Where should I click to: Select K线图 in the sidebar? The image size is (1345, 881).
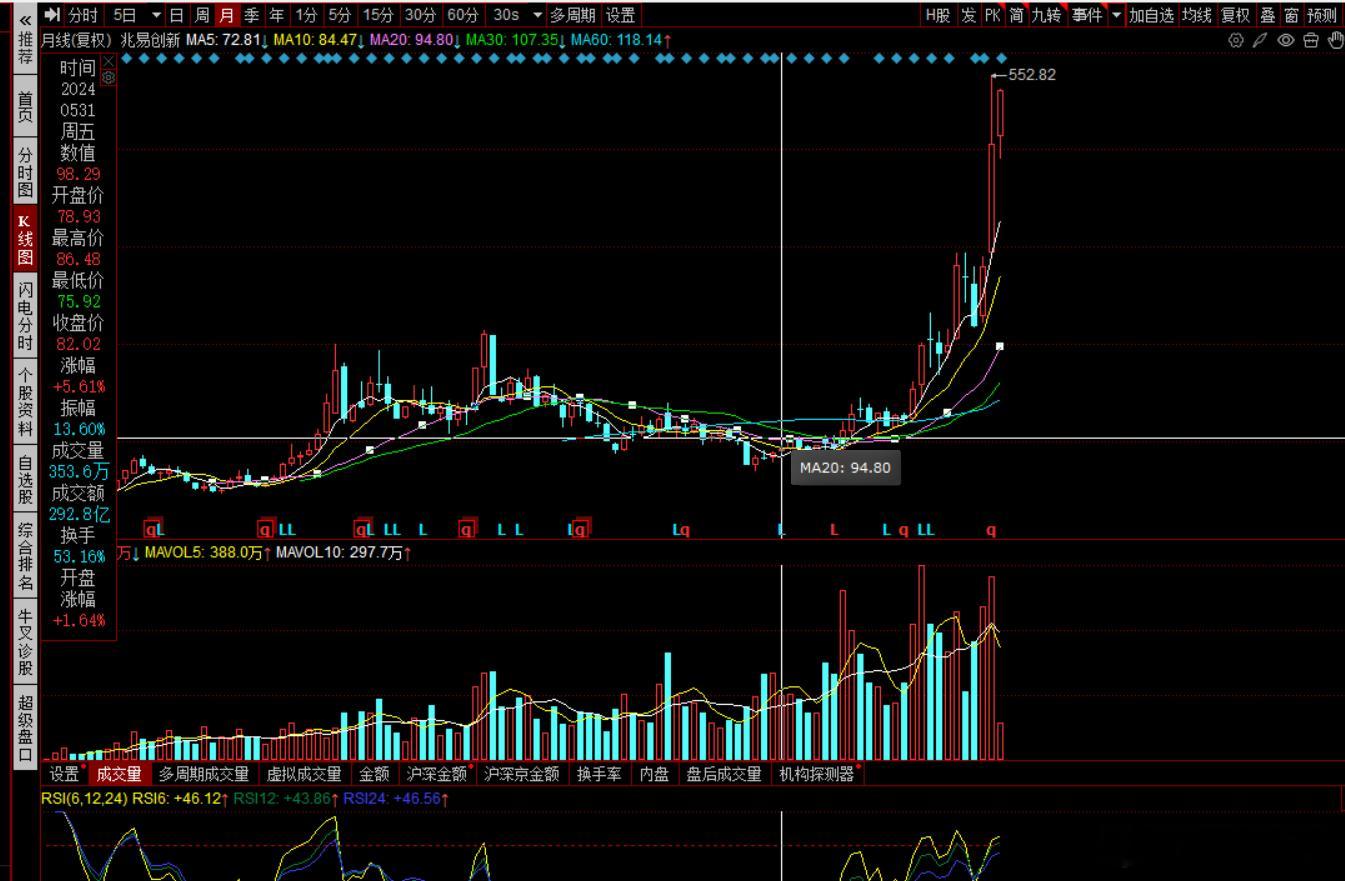25,239
